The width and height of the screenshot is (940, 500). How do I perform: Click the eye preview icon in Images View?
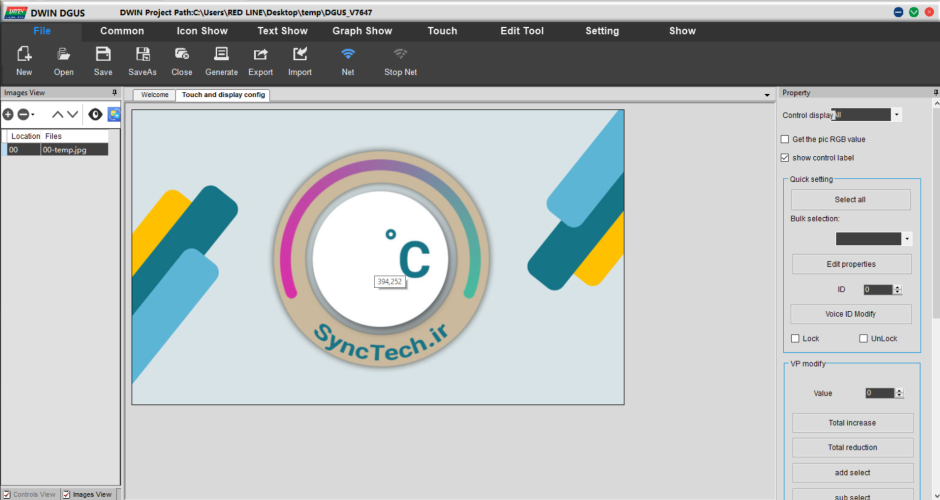coord(95,115)
